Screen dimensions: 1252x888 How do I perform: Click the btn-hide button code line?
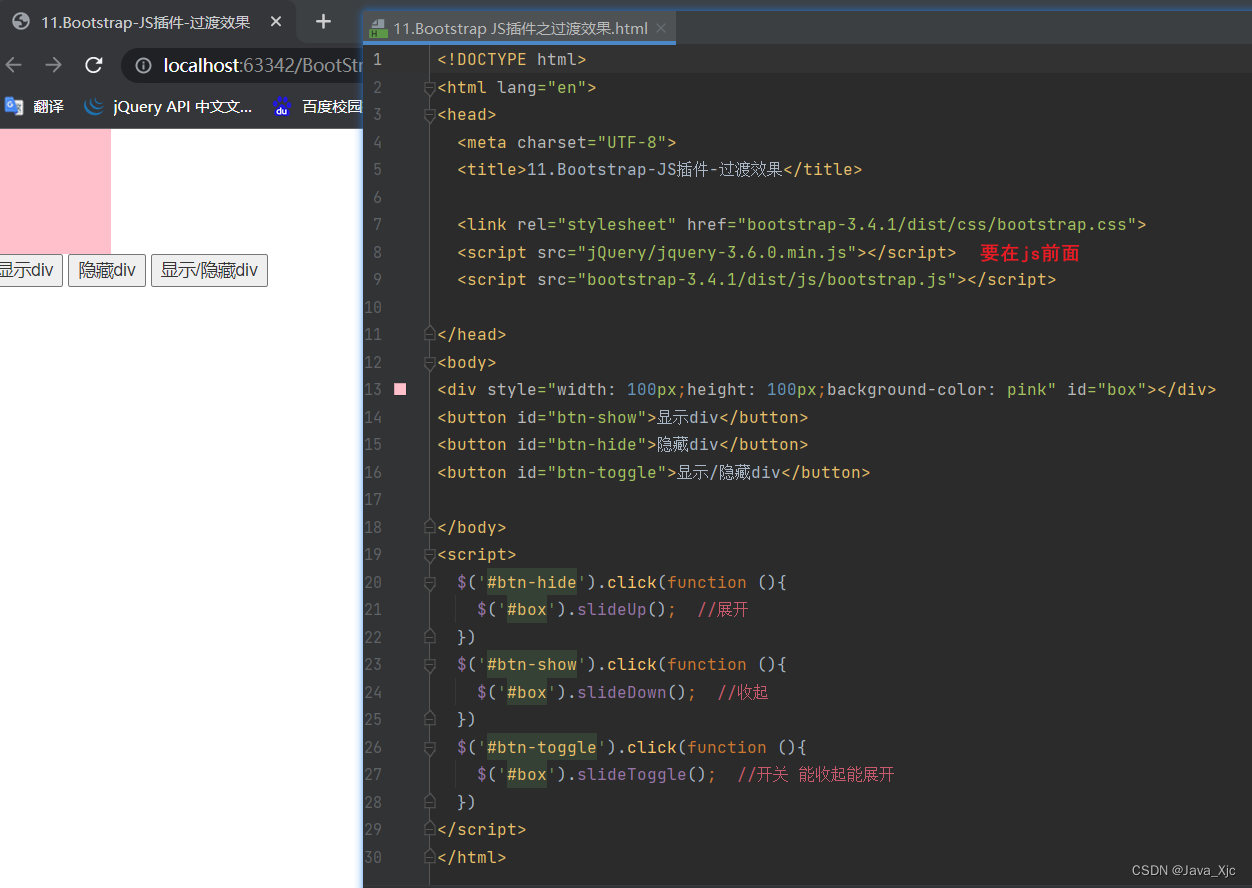(622, 445)
